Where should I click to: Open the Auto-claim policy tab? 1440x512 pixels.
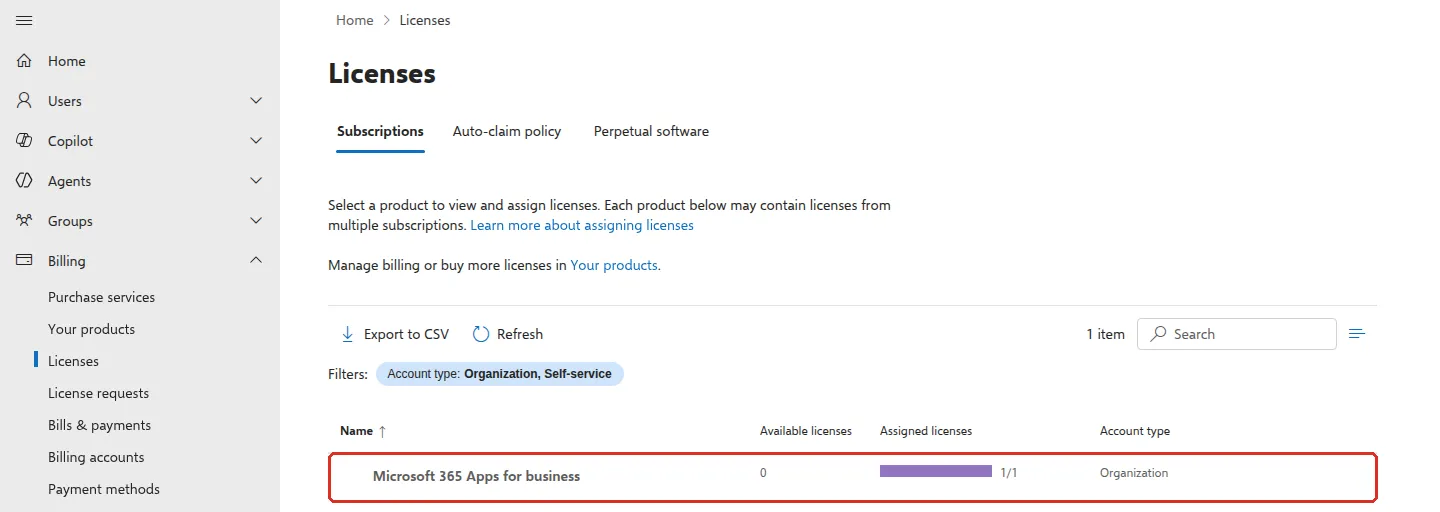click(507, 131)
